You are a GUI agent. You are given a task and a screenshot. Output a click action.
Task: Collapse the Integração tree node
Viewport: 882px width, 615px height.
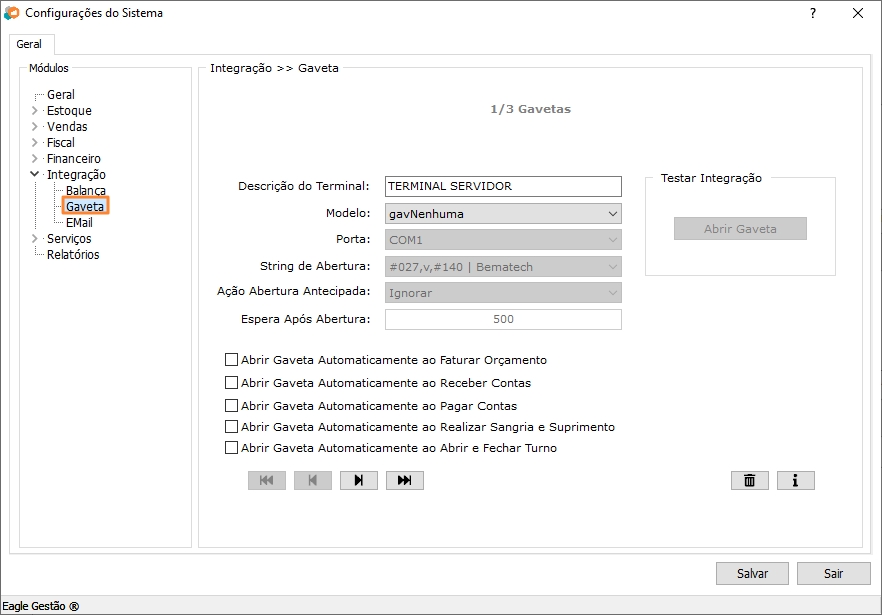coord(35,175)
